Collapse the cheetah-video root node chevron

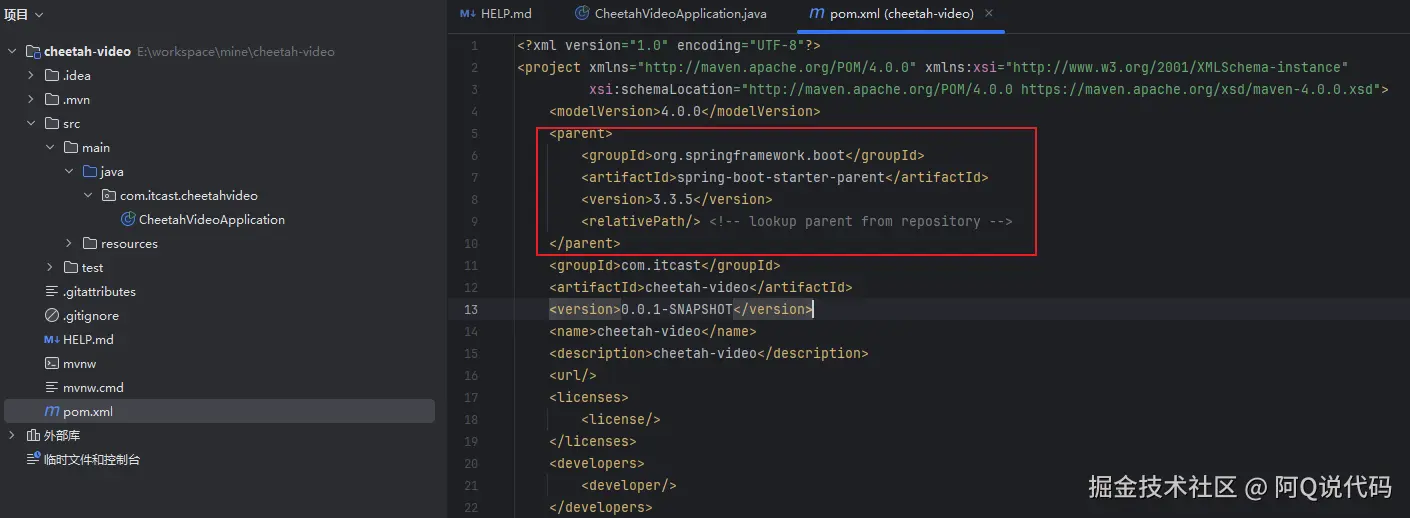point(12,52)
